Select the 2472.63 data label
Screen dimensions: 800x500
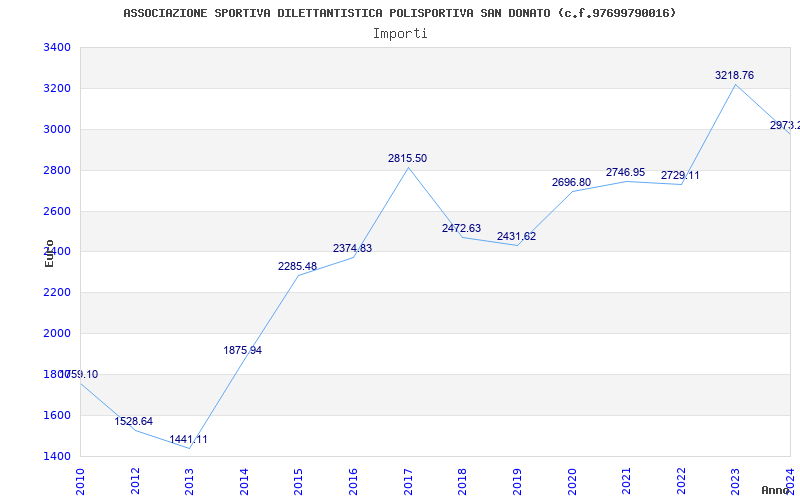click(461, 229)
